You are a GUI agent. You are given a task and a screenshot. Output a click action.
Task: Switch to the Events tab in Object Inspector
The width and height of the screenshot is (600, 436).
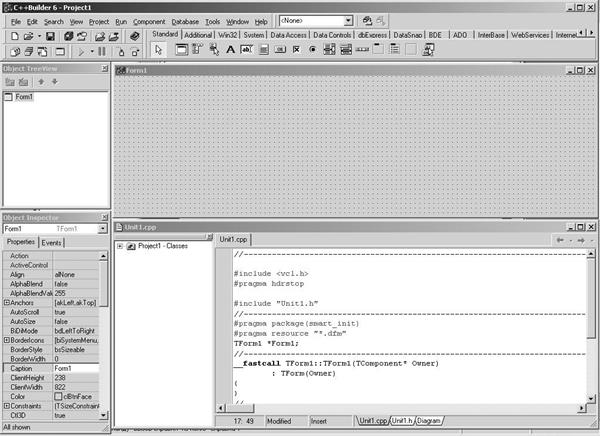point(51,242)
